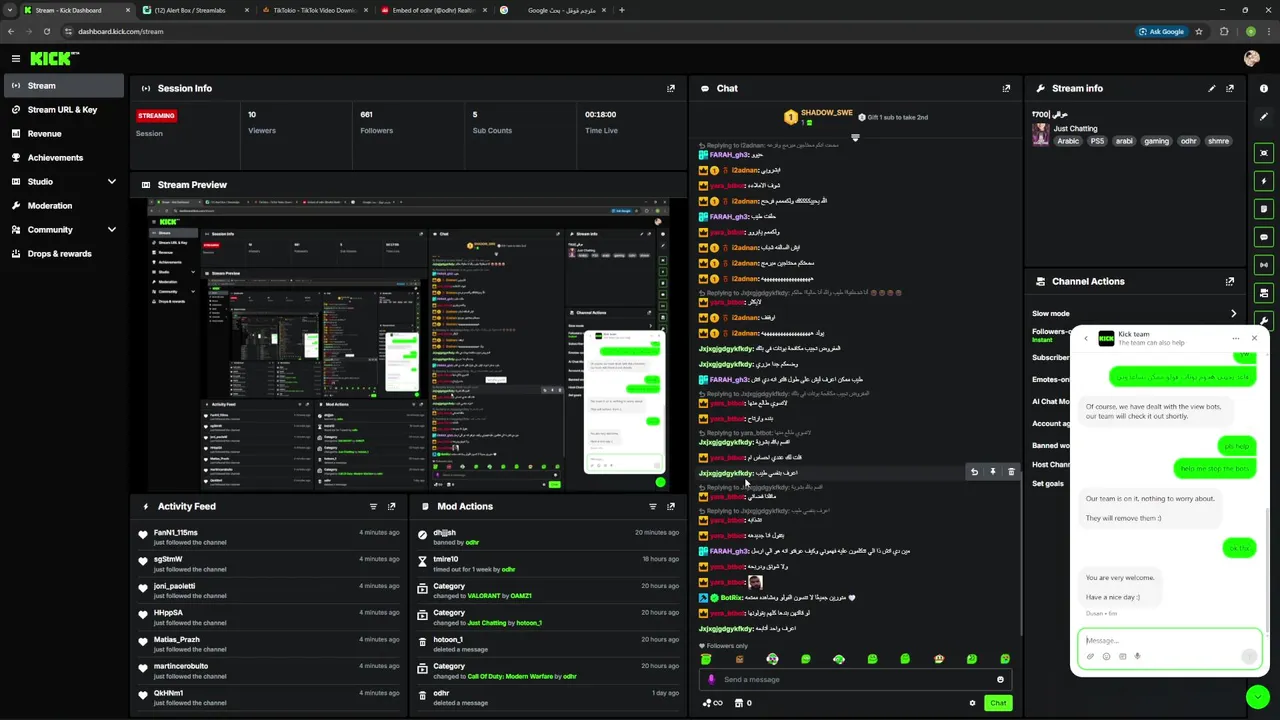Screen dimensions: 1280x720
Task: Expand the Community sidebar section
Action: tap(111, 230)
